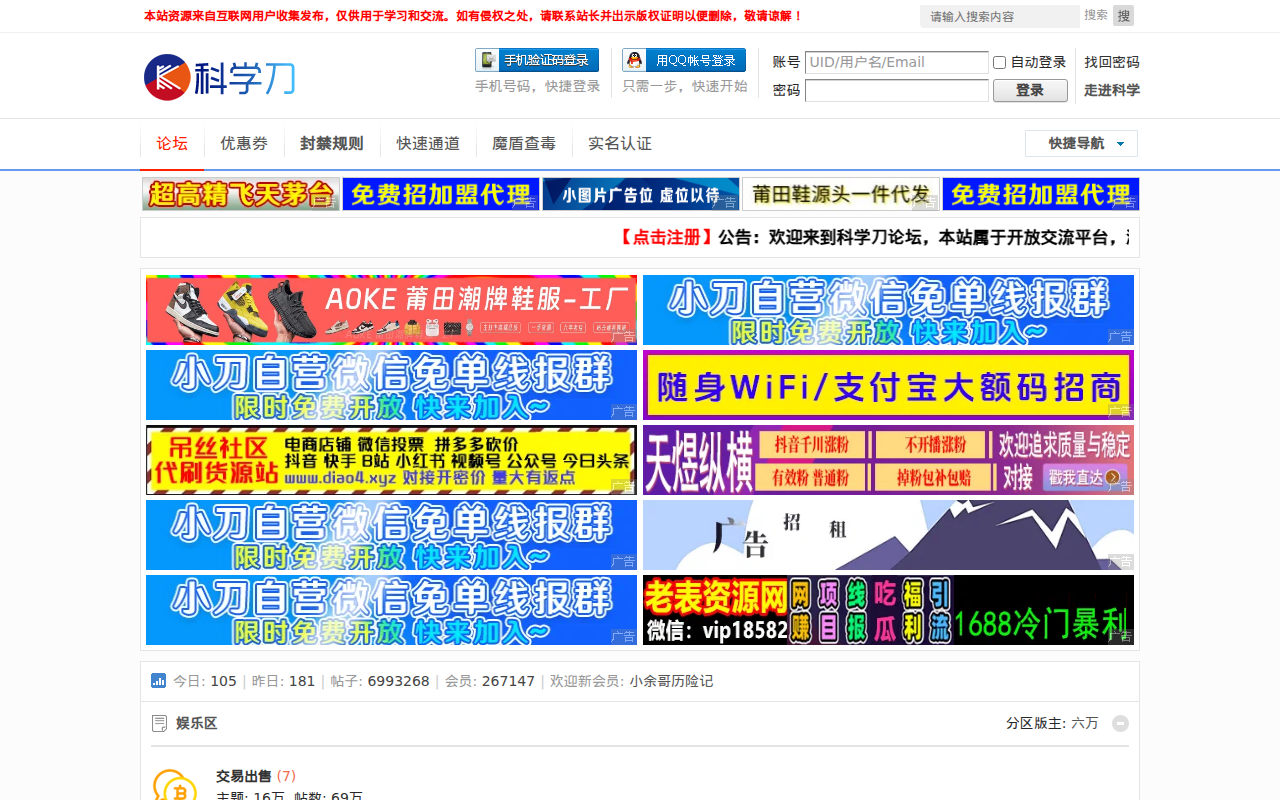Enable the 自动登录 checkbox
Screen dimensions: 1280x800
(x=999, y=62)
